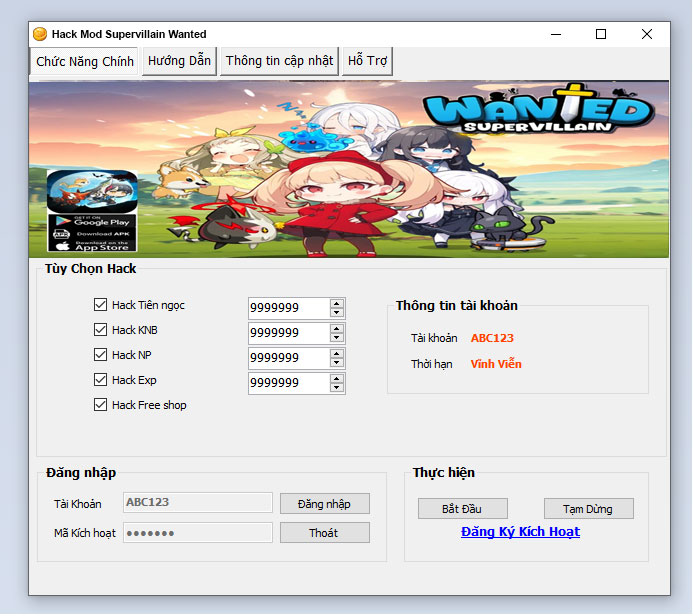Image resolution: width=693 pixels, height=616 pixels.
Task: Minimize the Hack Mod window
Action: click(556, 34)
